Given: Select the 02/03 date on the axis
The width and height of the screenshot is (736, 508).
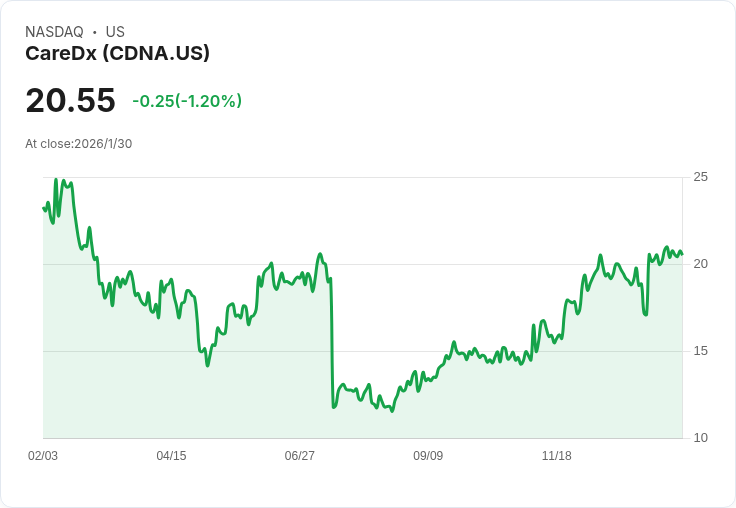Looking at the screenshot, I should tap(43, 456).
